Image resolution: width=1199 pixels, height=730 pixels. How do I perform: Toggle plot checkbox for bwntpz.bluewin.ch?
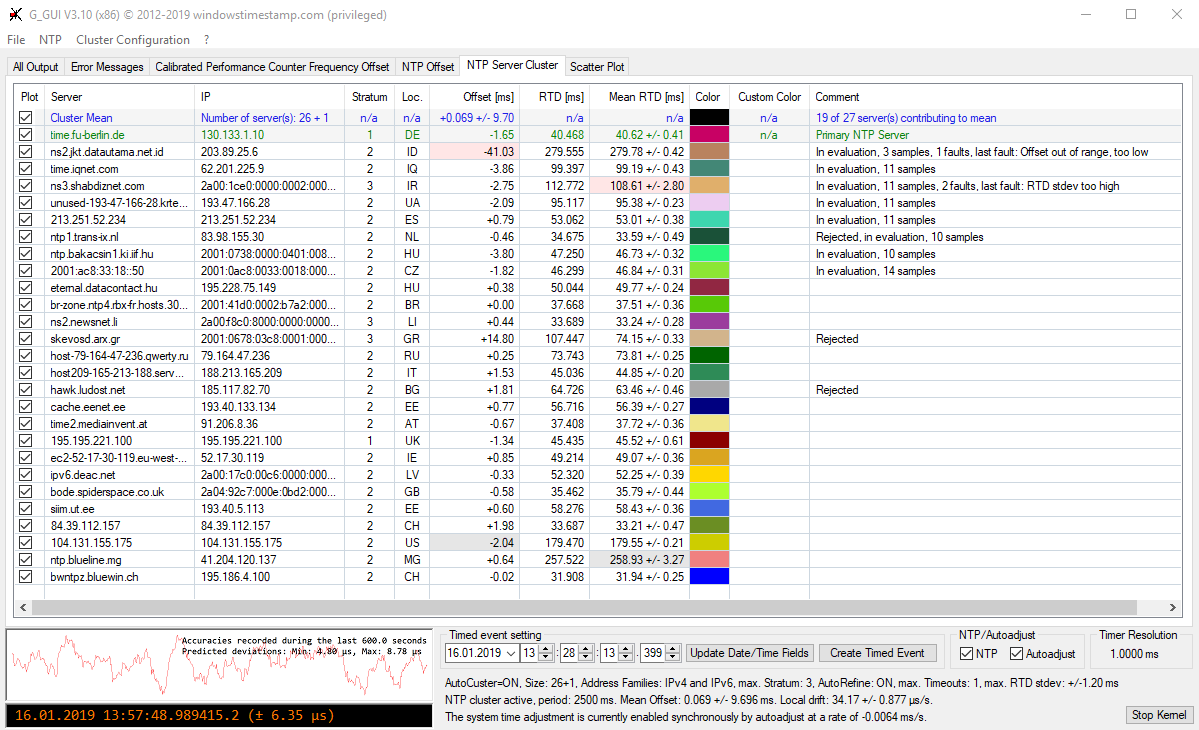tap(26, 576)
